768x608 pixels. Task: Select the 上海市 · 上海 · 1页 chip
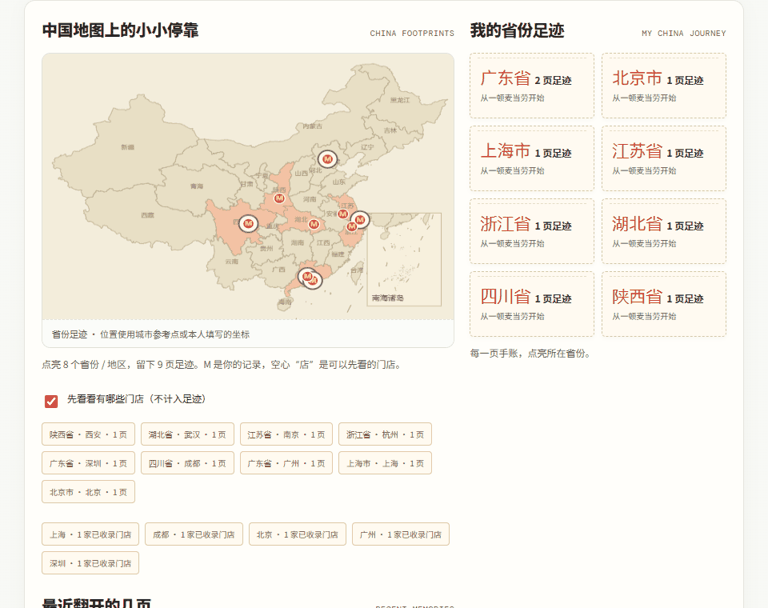click(385, 463)
